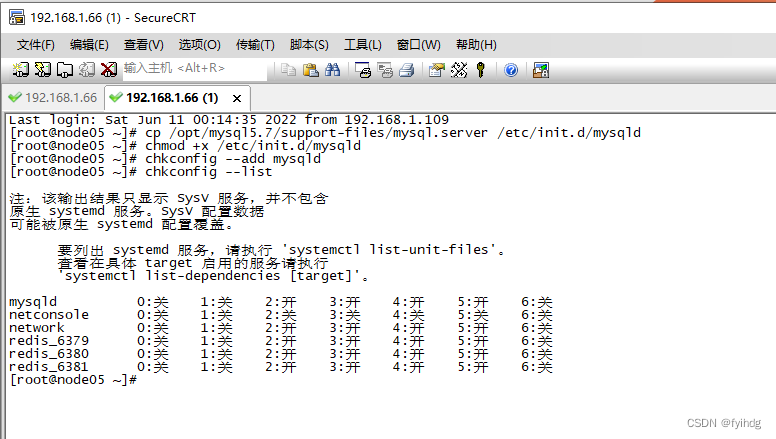Screen dimensions: 776x439
Task: Click netconsole runlevel 3:关 value
Action: click(x=345, y=315)
